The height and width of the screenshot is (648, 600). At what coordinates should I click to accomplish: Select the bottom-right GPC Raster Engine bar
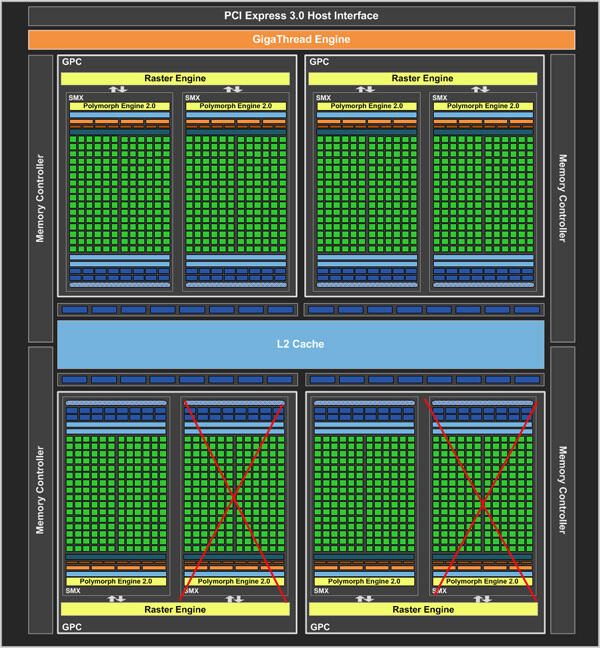pos(423,610)
